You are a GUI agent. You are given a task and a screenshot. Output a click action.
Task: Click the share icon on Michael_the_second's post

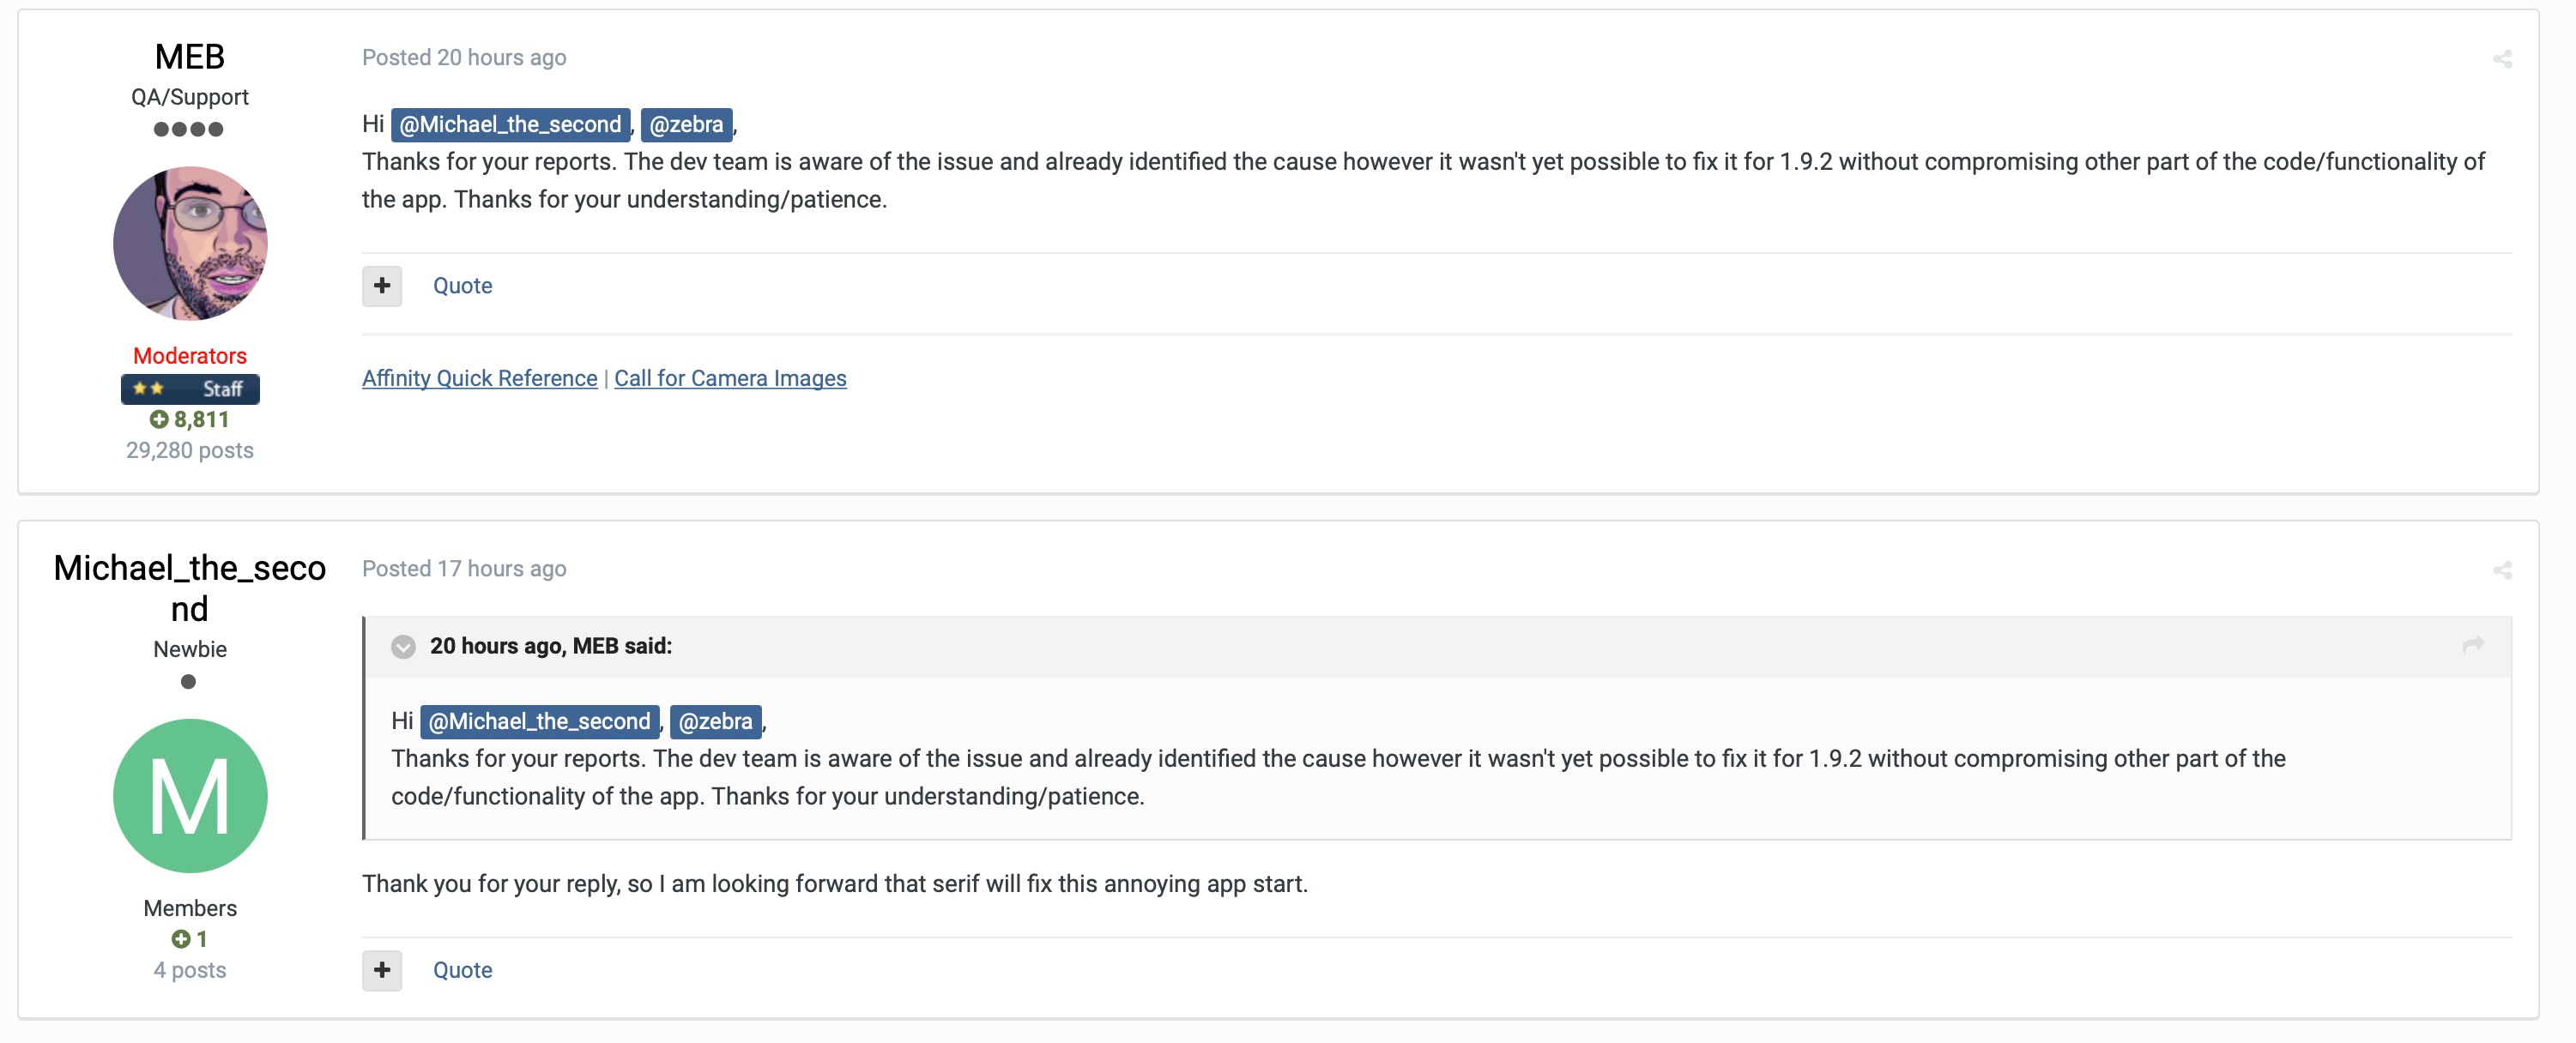pyautogui.click(x=2501, y=570)
